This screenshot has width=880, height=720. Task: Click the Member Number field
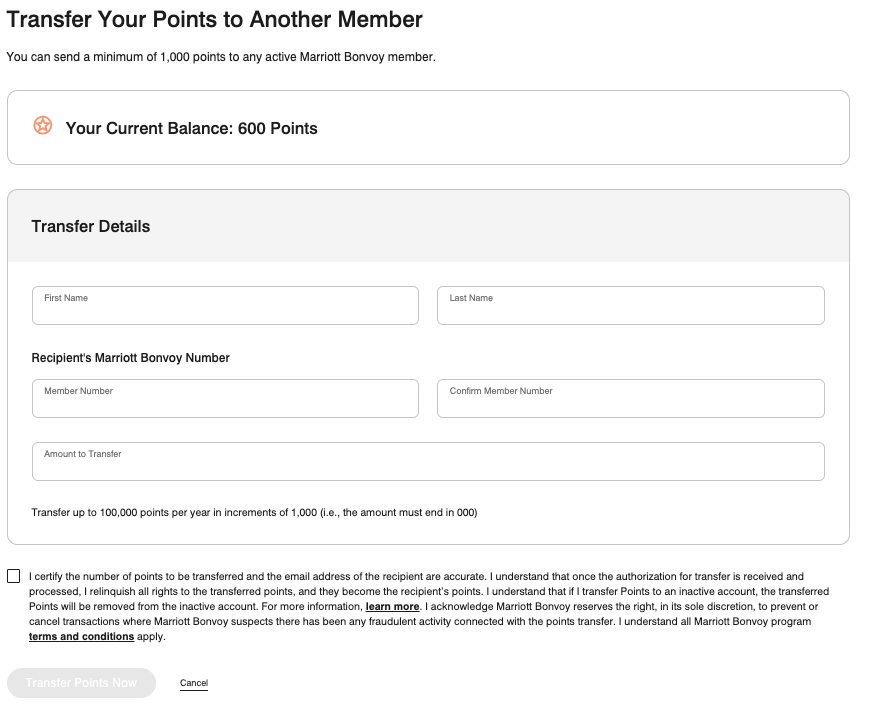(x=225, y=398)
